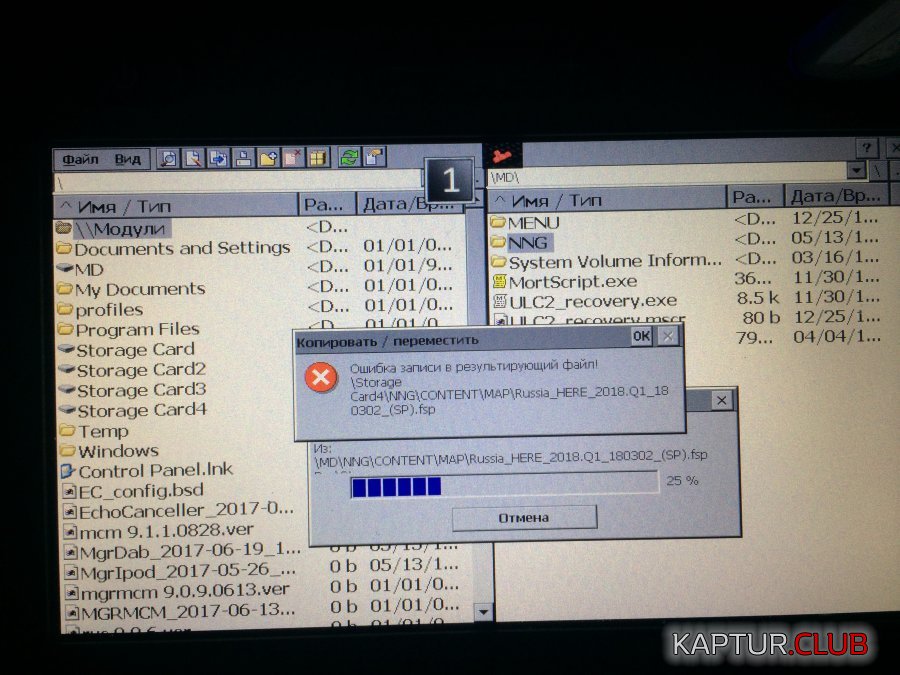This screenshot has height=675, width=900.
Task: Click the View file magnifier toolbar icon
Action: (169, 158)
